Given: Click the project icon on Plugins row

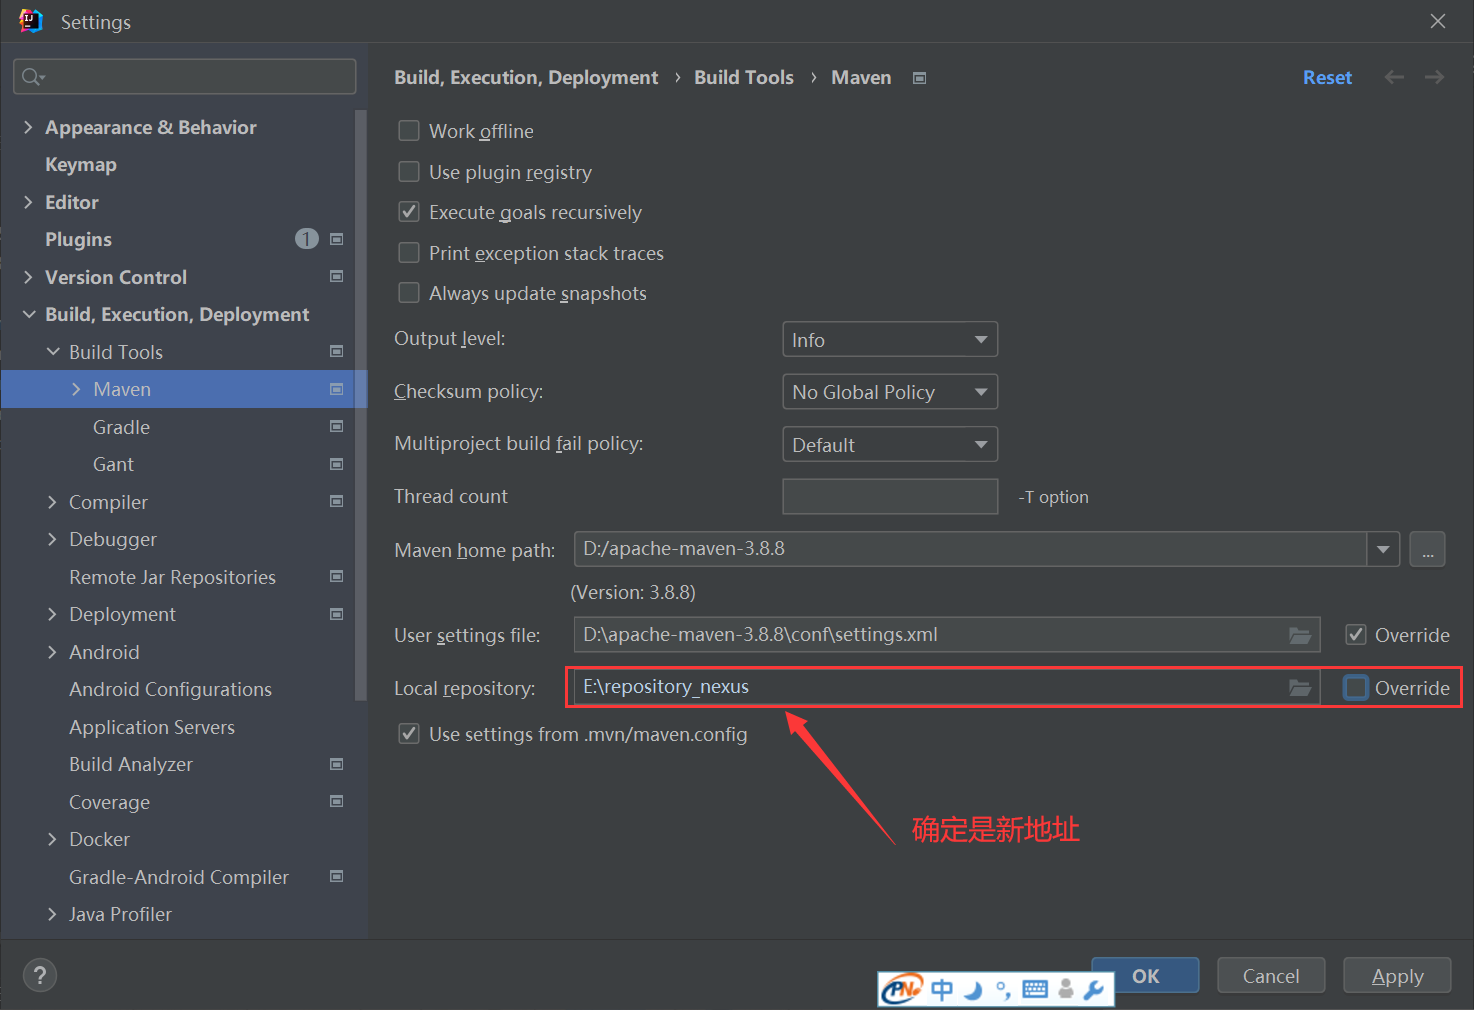Looking at the screenshot, I should click(337, 239).
